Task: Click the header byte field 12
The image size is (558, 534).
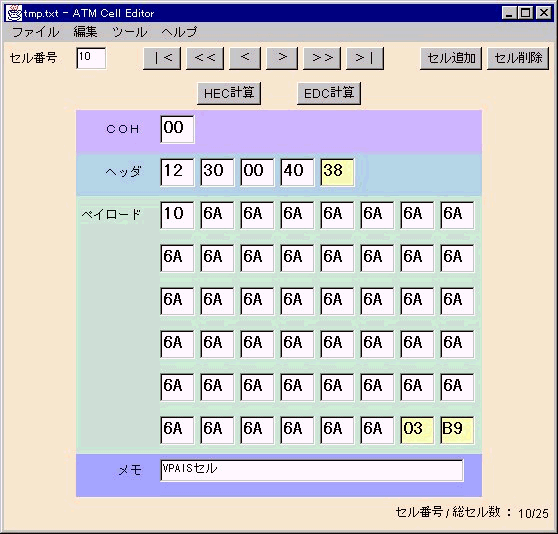Action: click(x=177, y=172)
